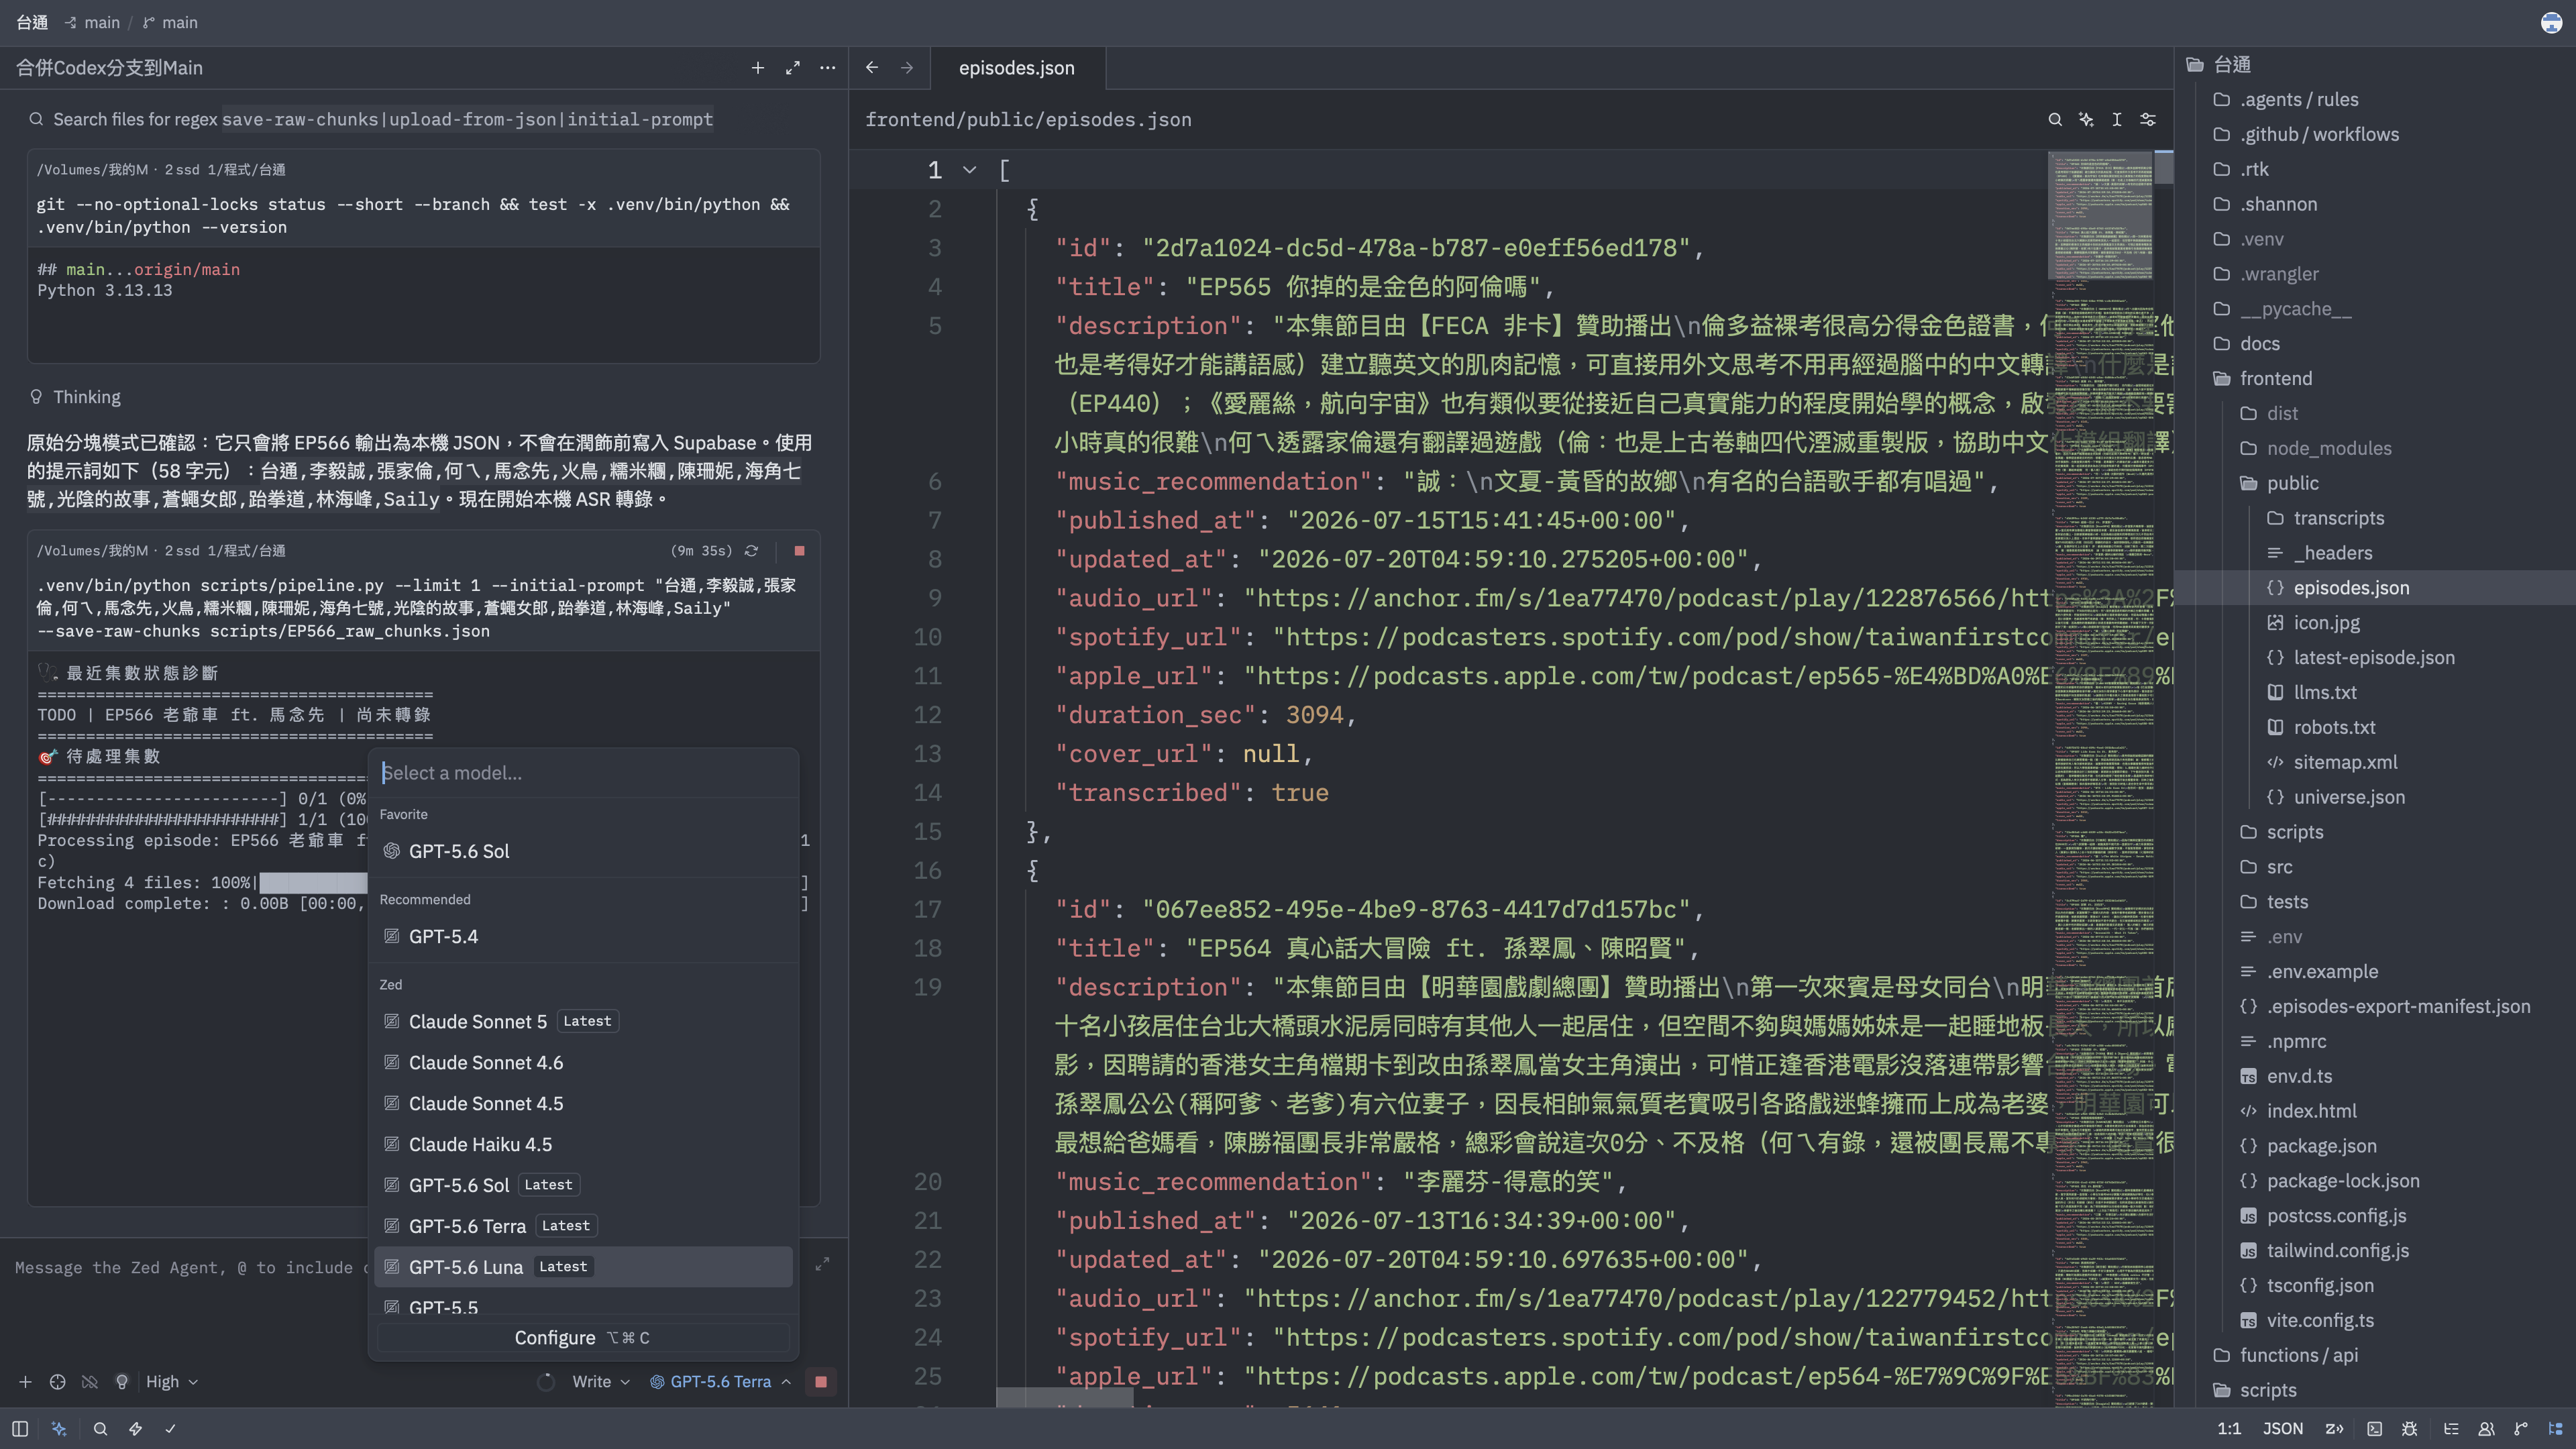Viewport: 2576px width, 1449px height.
Task: Pick GPT-5.6 Luna Latest model
Action: click(583, 1267)
